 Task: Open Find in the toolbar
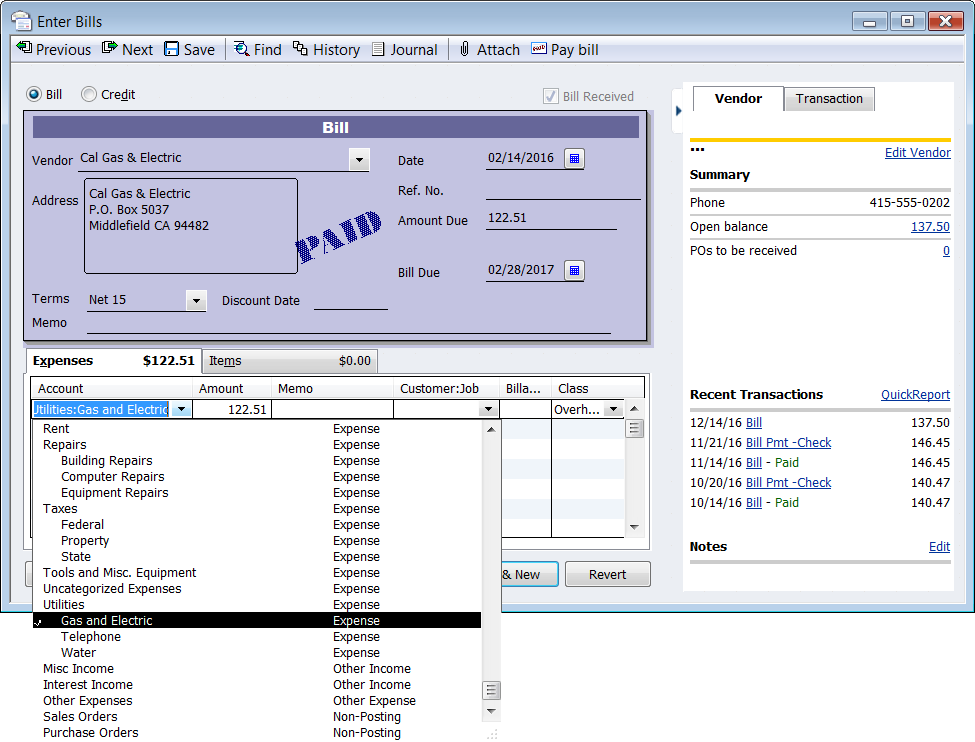pos(257,49)
